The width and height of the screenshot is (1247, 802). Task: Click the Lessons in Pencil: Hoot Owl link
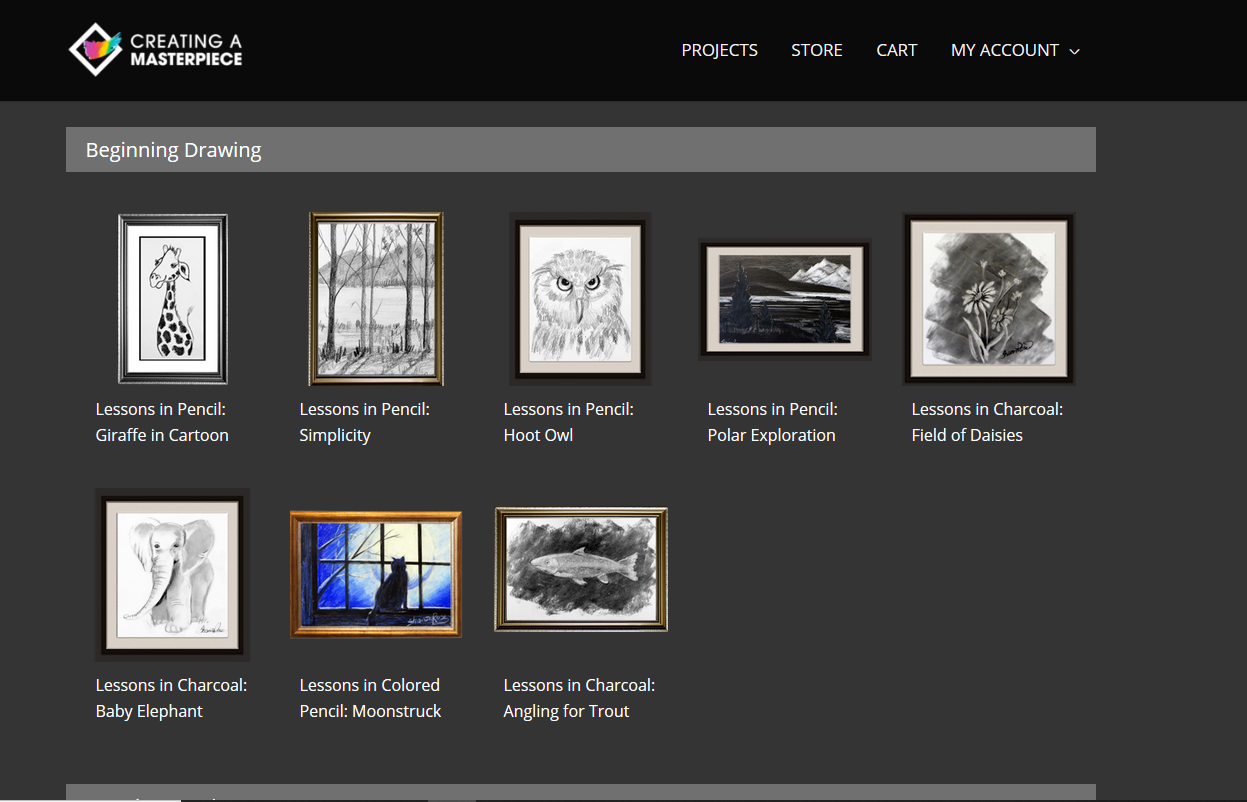pyautogui.click(x=569, y=422)
